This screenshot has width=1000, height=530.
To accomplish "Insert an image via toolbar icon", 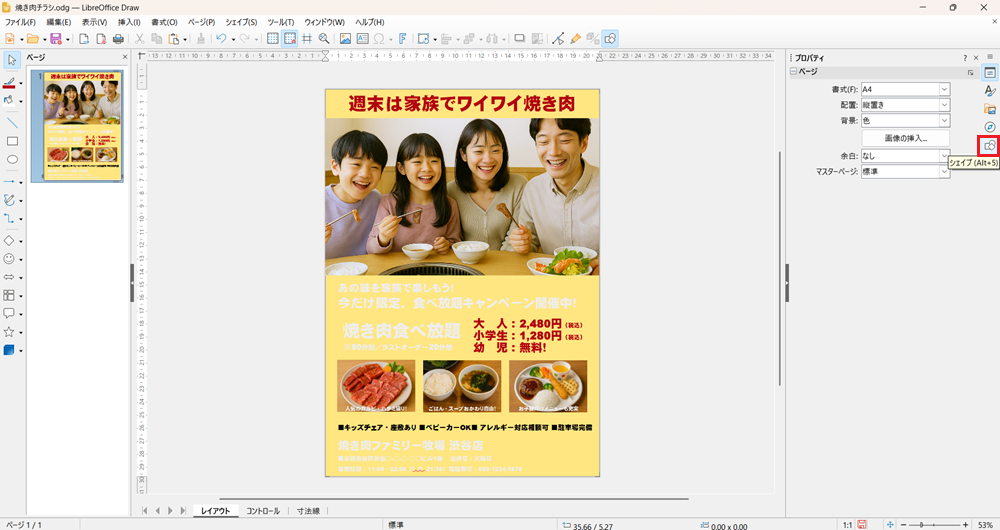I will point(345,39).
